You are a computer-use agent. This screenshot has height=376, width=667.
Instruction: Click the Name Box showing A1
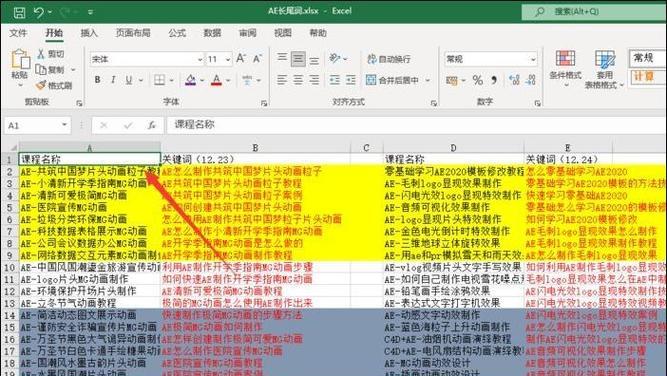(x=37, y=125)
